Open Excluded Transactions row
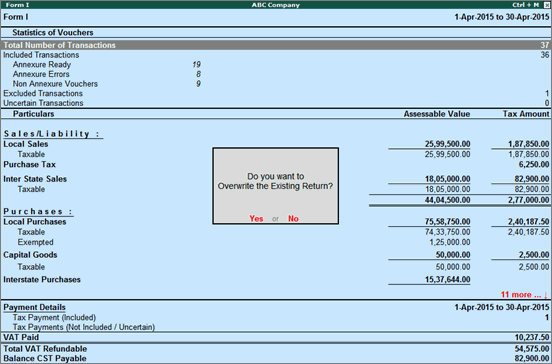Image resolution: width=552 pixels, height=364 pixels. tap(276, 93)
